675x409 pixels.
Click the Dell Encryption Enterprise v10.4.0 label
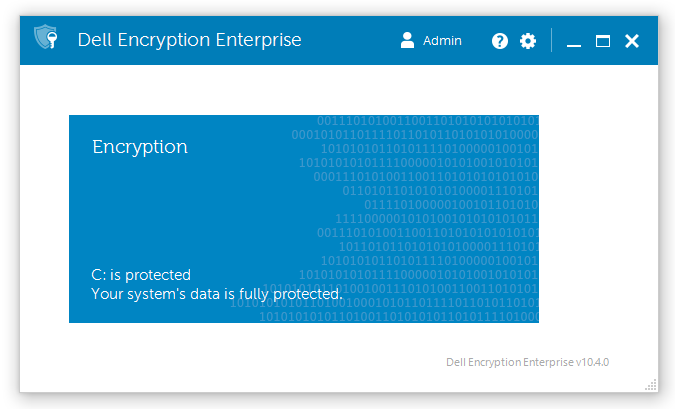pyautogui.click(x=527, y=363)
